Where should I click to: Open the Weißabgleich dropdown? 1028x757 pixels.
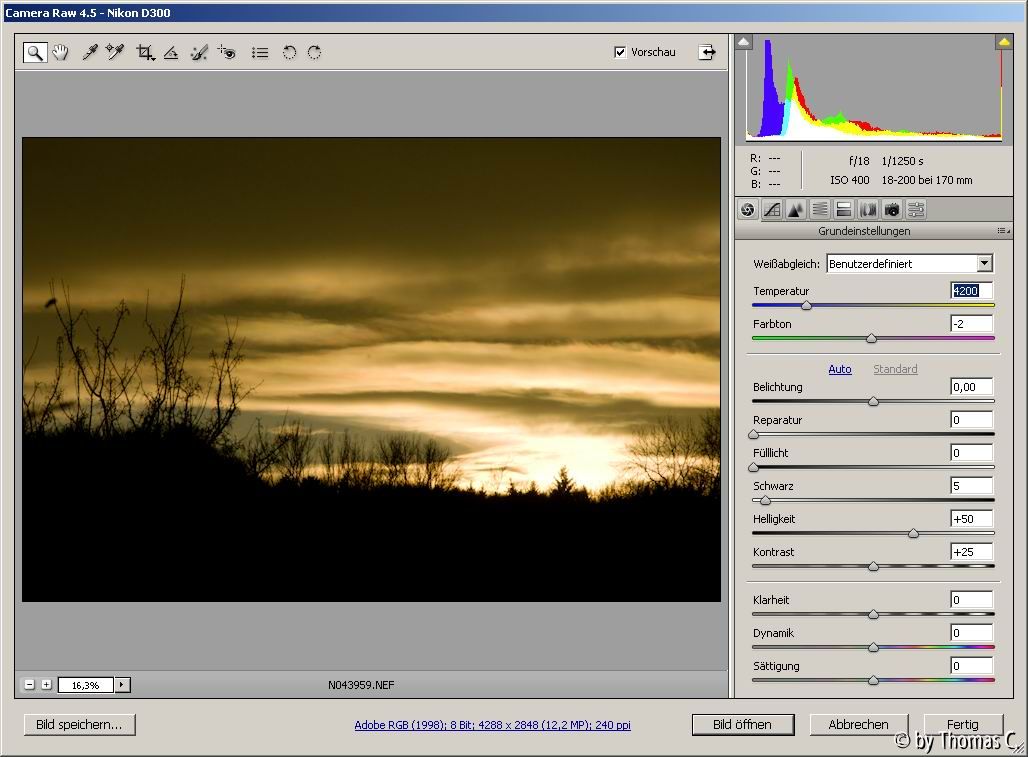(984, 263)
